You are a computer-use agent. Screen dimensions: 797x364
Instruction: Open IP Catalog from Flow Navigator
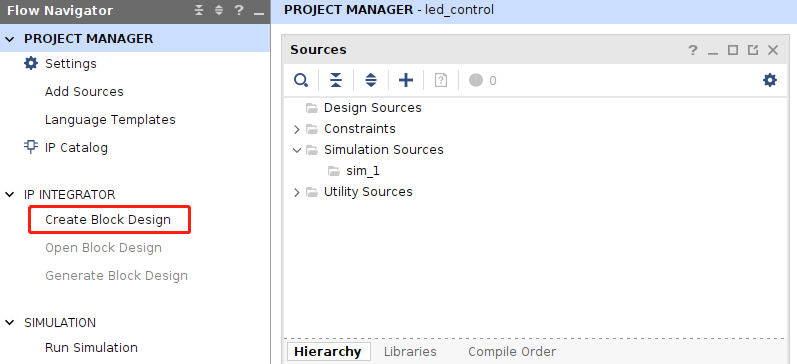pos(76,147)
